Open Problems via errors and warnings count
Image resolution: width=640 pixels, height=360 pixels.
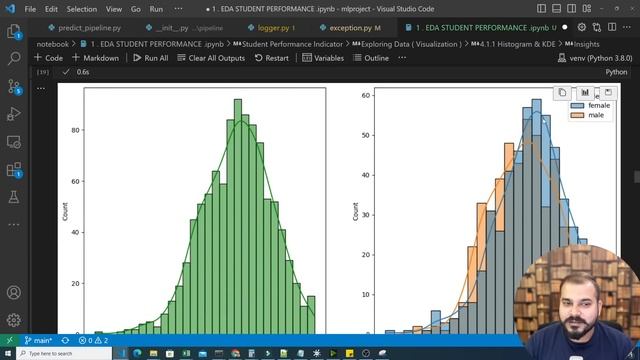(x=93, y=340)
